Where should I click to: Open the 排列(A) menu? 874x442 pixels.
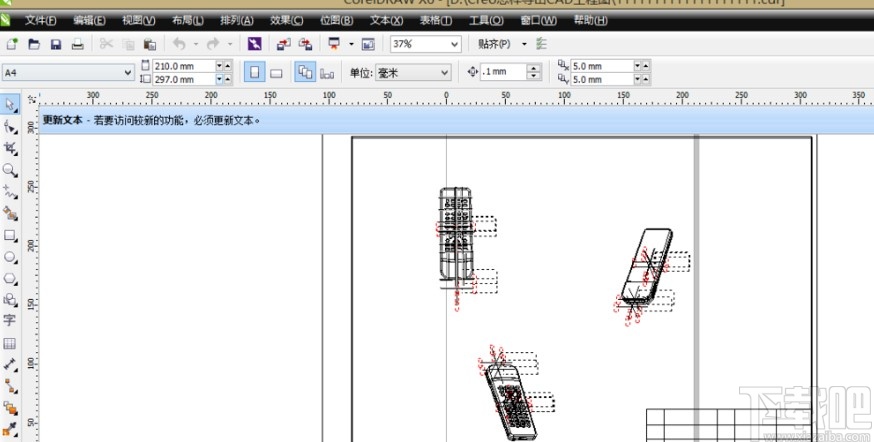(237, 21)
